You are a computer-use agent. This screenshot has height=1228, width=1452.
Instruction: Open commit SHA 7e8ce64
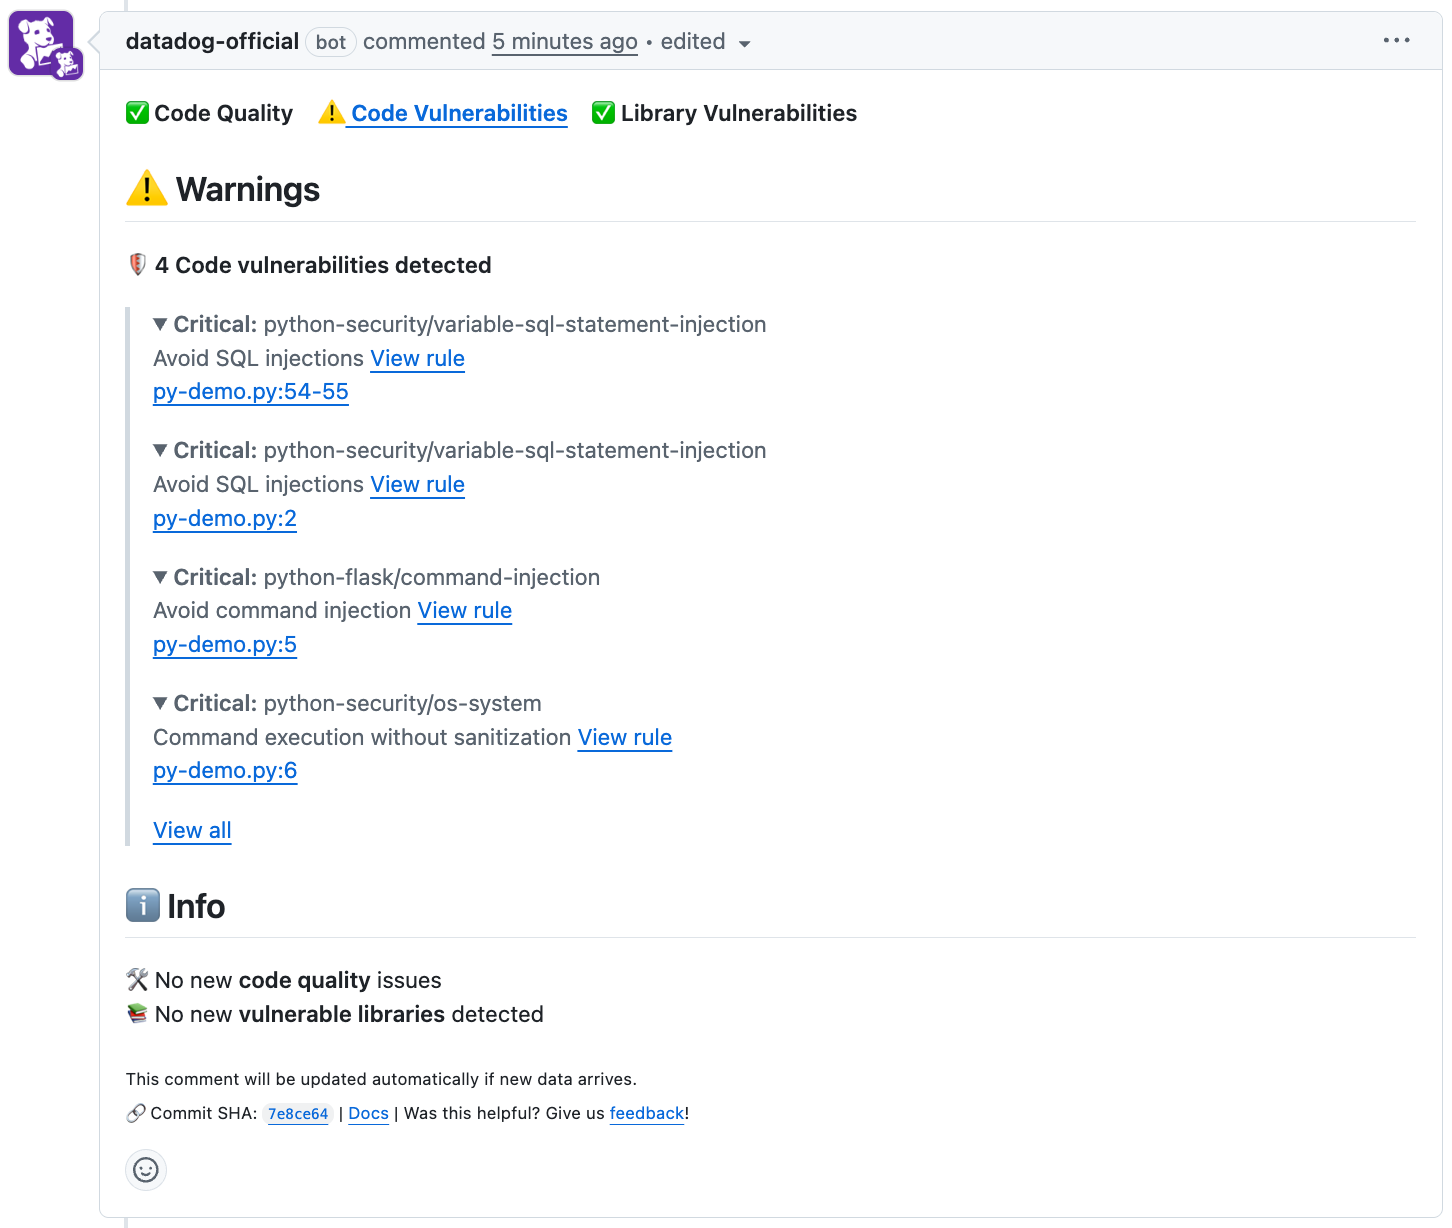298,1114
